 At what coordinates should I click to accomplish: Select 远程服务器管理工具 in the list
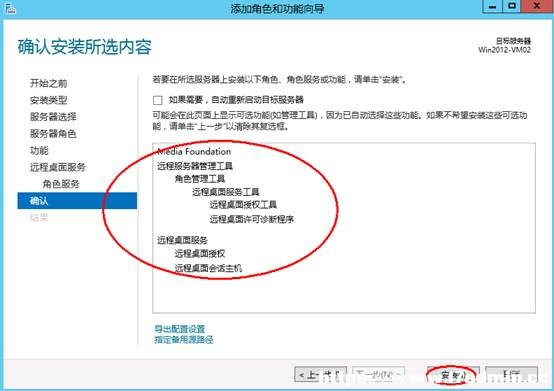pos(195,166)
